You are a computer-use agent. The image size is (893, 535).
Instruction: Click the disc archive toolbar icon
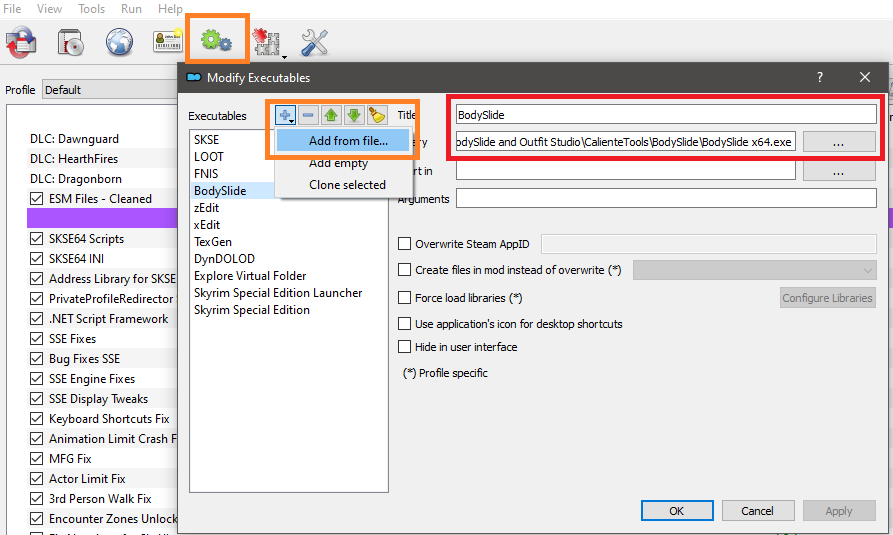[x=71, y=42]
